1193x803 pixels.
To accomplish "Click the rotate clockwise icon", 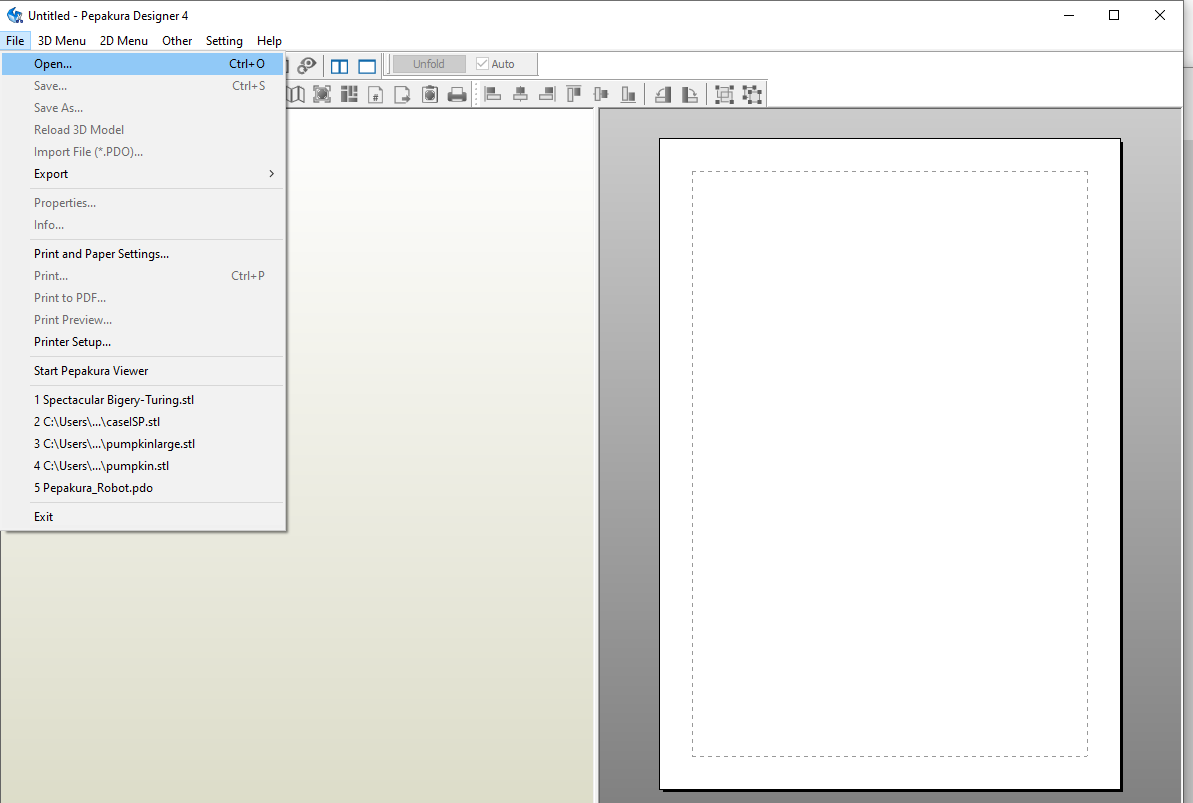I will coord(690,94).
